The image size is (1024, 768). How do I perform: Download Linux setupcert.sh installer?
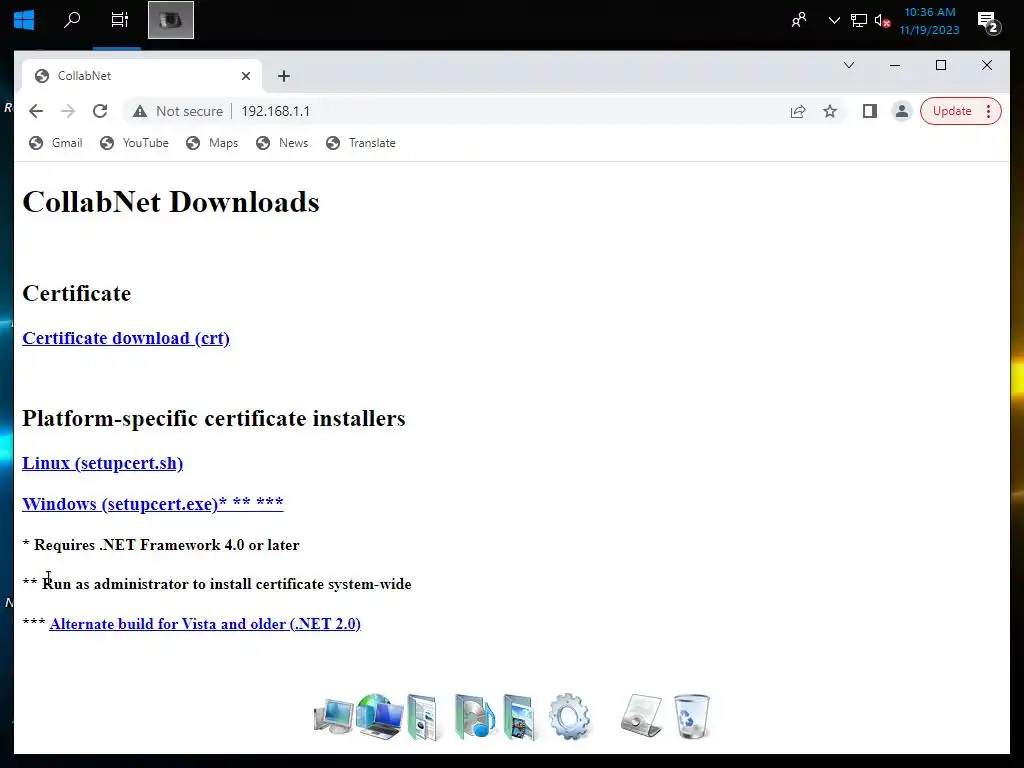click(103, 463)
